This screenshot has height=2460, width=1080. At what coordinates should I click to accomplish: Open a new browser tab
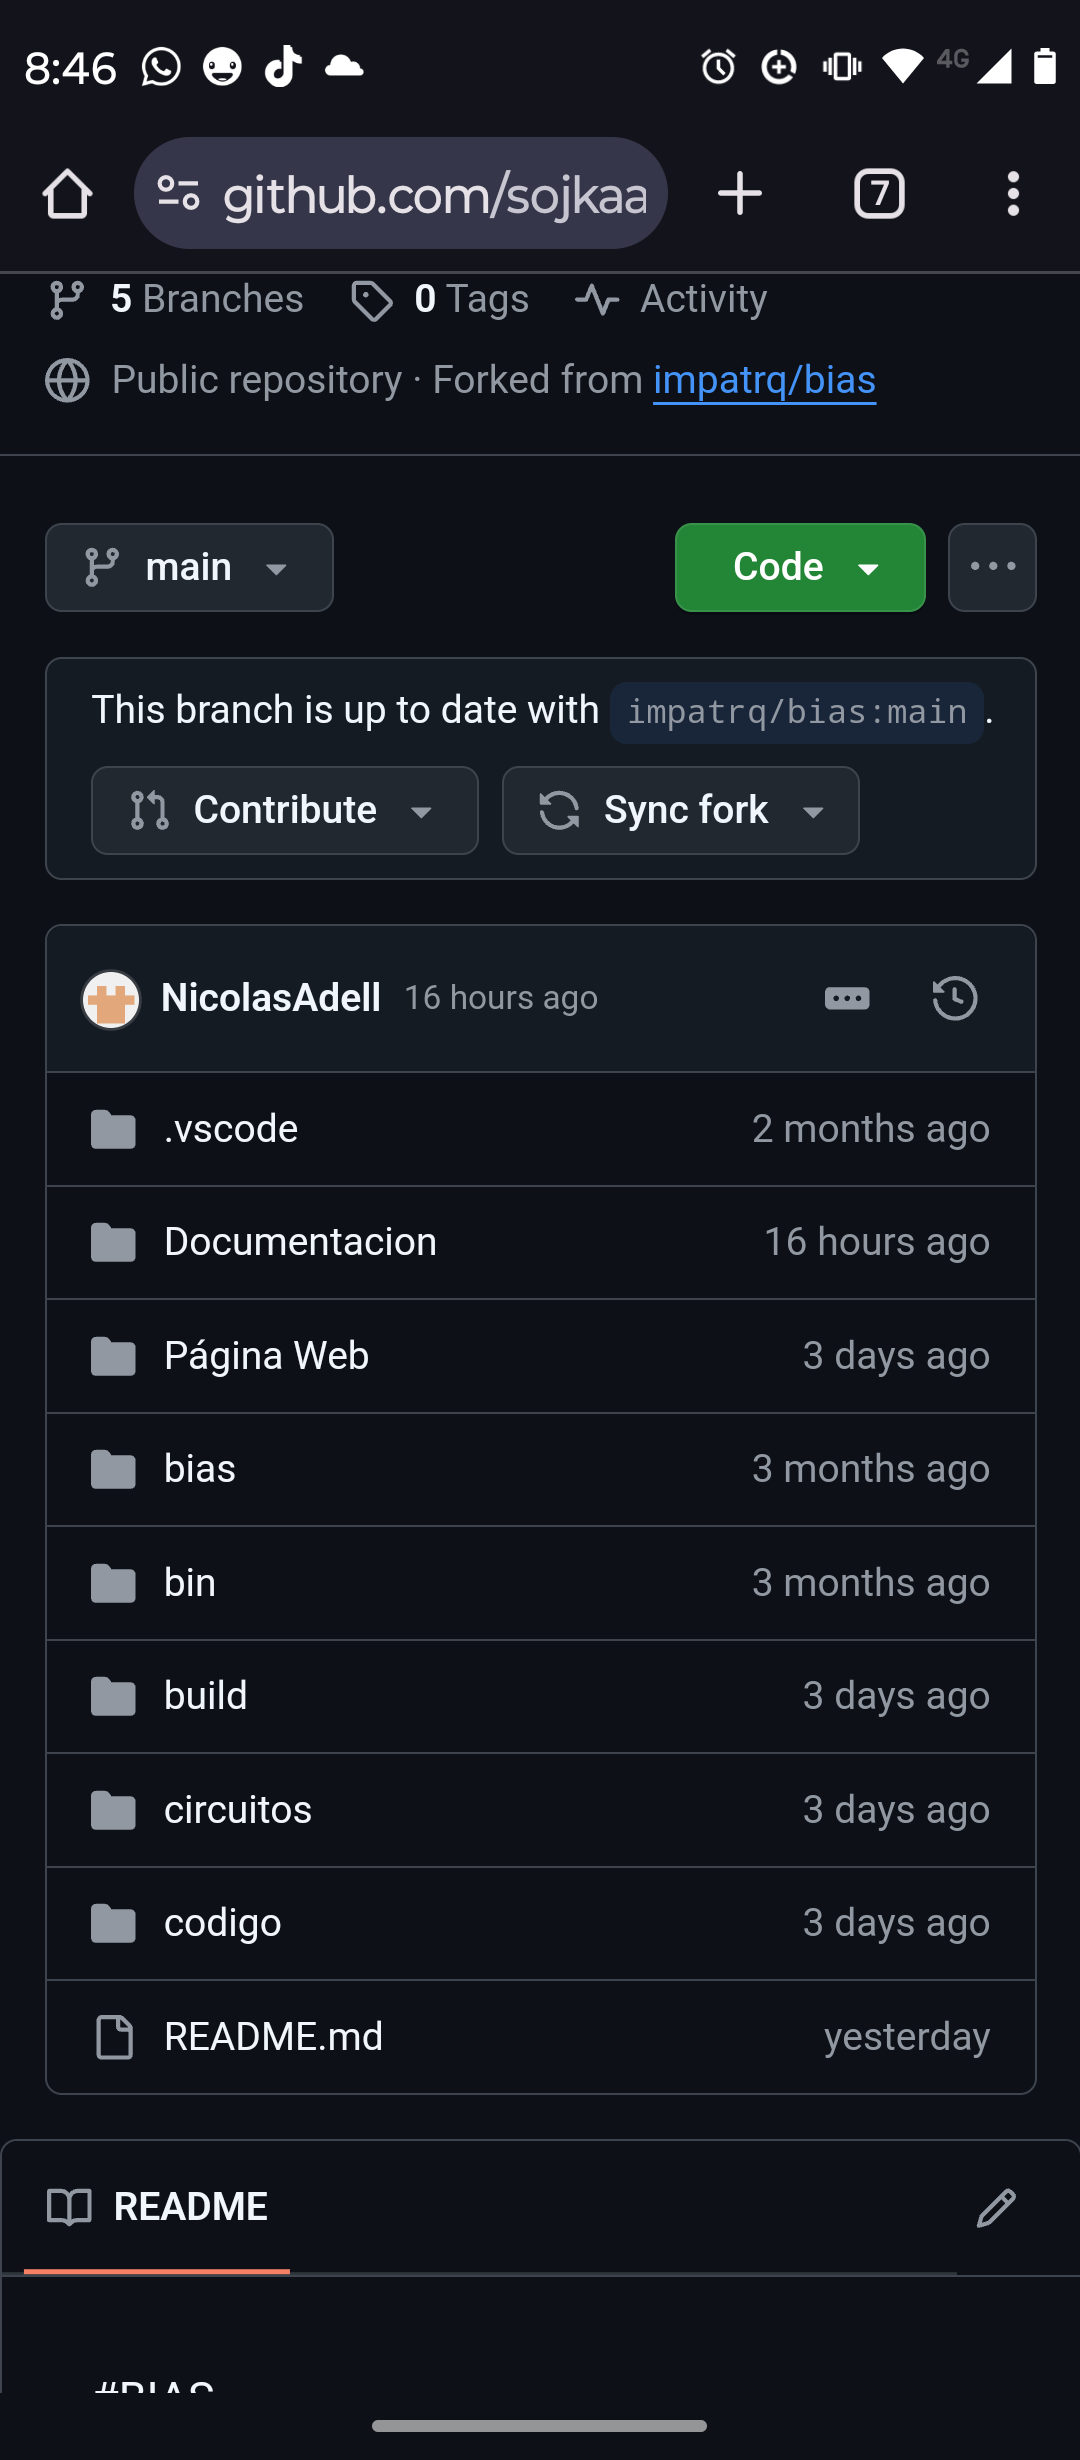click(x=740, y=193)
